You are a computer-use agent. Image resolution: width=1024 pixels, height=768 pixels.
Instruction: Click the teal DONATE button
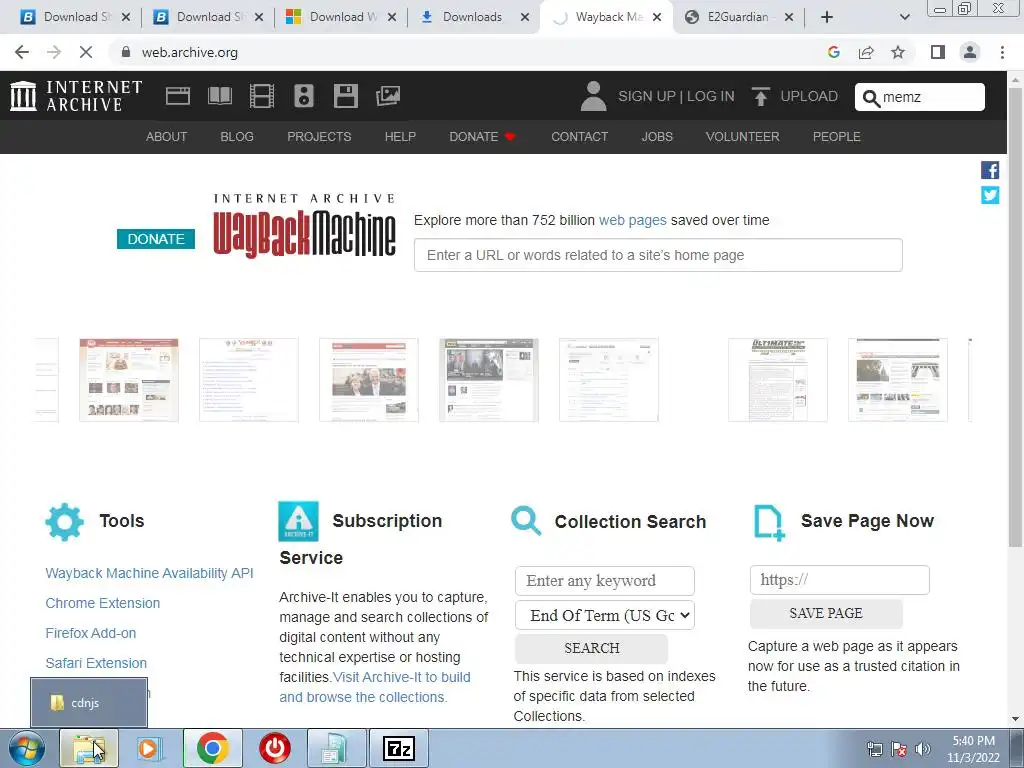point(155,239)
